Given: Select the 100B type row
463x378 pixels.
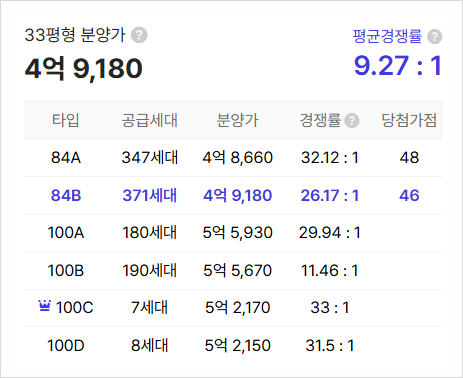Looking at the screenshot, I should point(233,270).
